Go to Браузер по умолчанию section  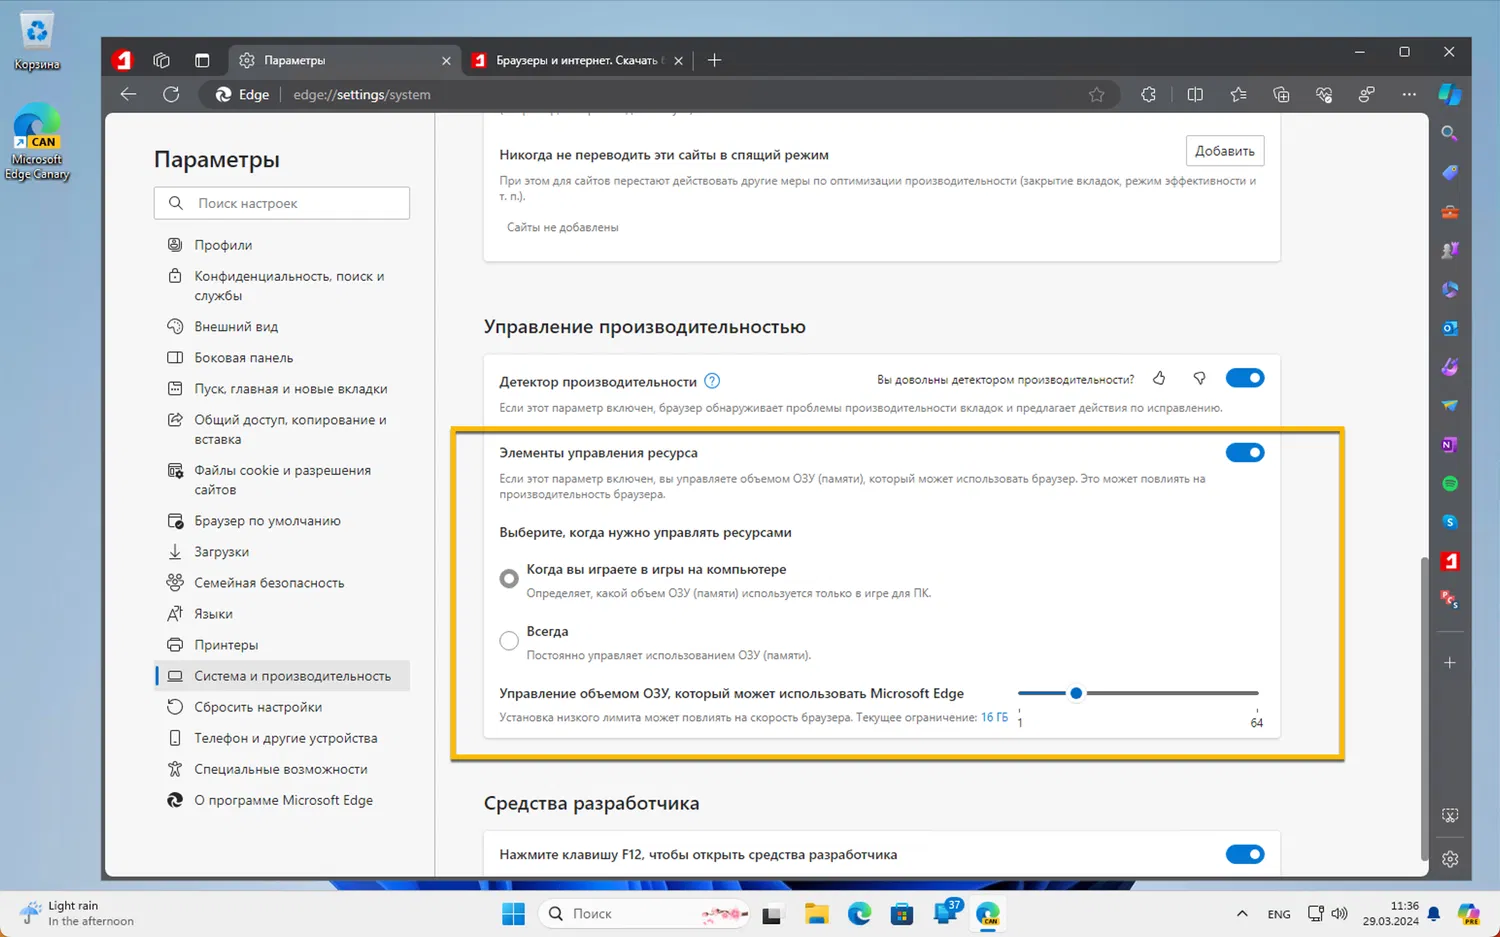[x=282, y=521]
